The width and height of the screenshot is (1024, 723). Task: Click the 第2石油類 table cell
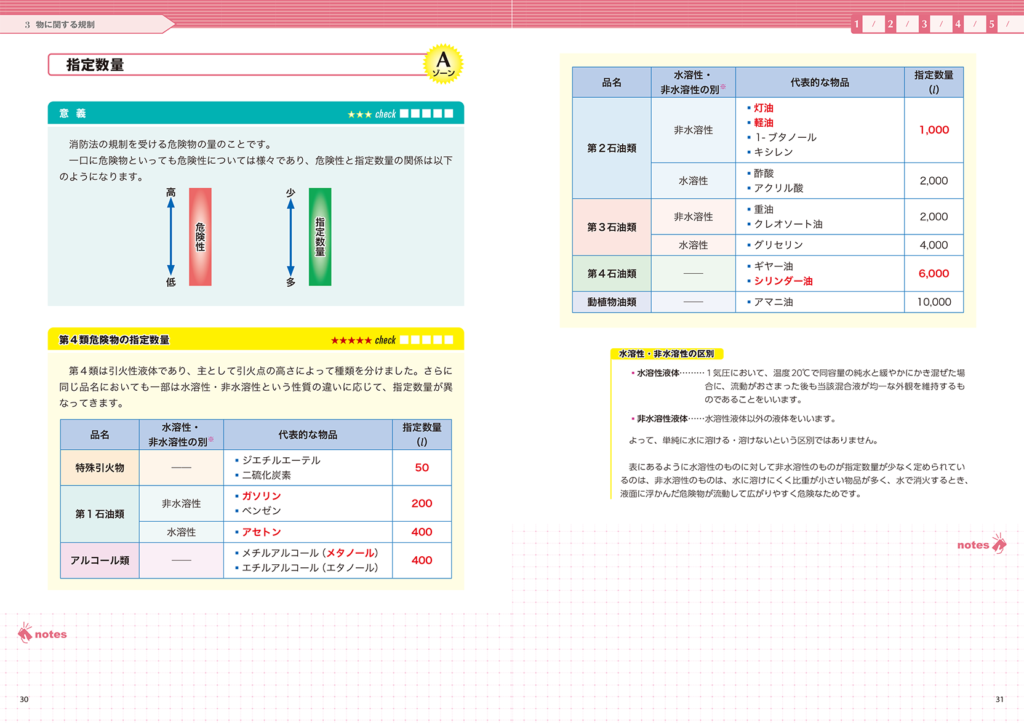(x=612, y=148)
